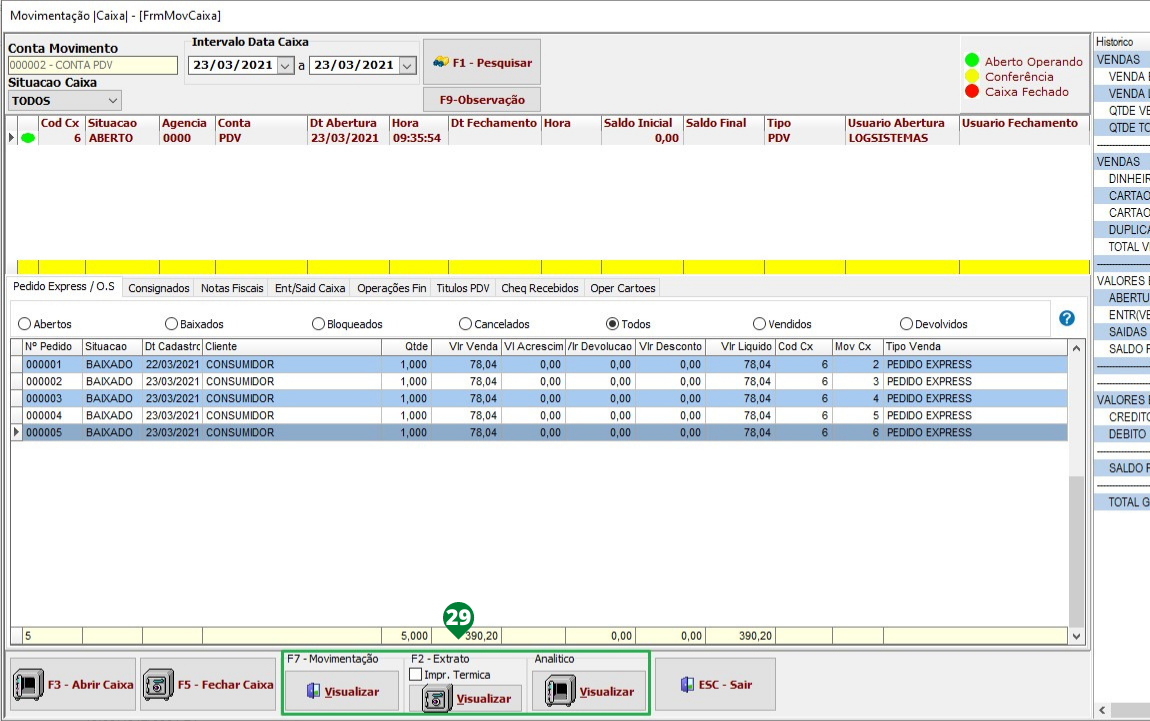Click the DEBITO row in Historico panel
The width and height of the screenshot is (1150, 721).
click(x=1122, y=434)
